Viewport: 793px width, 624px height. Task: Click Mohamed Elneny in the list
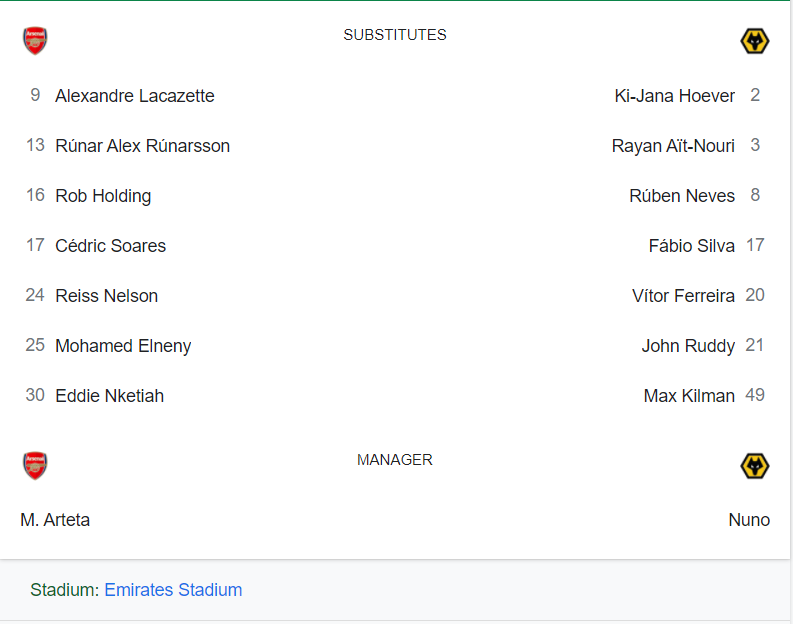123,346
